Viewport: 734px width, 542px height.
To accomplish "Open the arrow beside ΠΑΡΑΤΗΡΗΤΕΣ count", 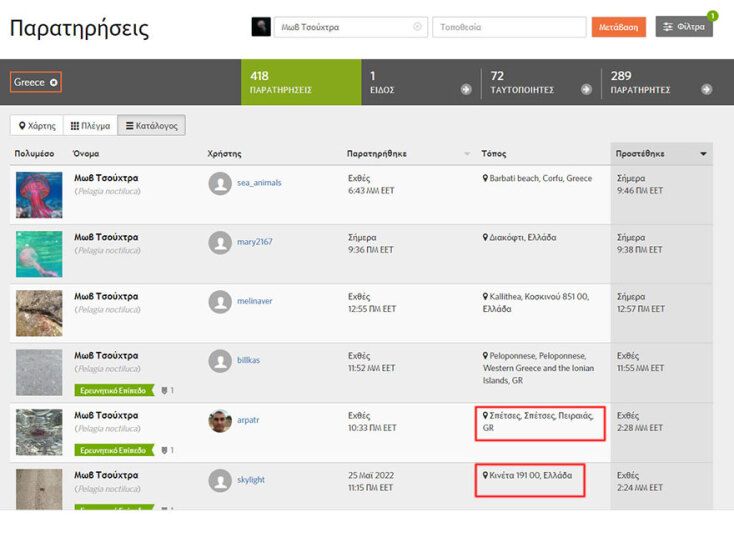I will pos(707,89).
